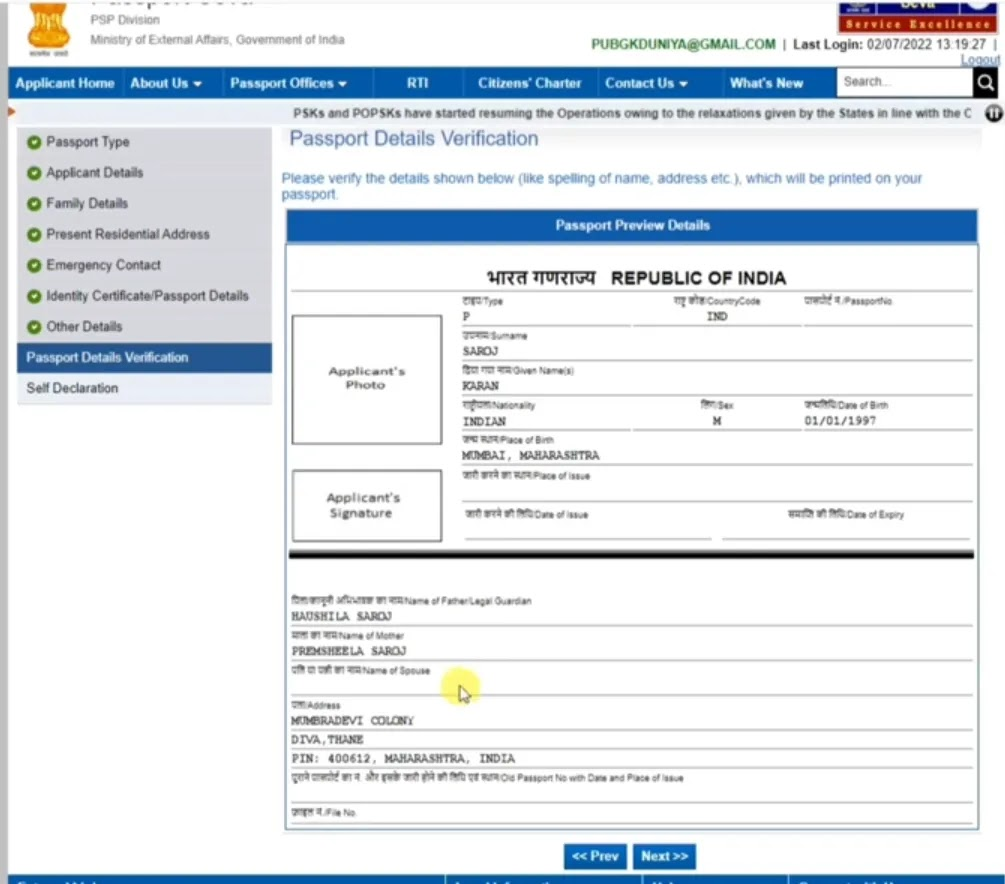Click the green checkmark beside Family Details

(x=35, y=203)
